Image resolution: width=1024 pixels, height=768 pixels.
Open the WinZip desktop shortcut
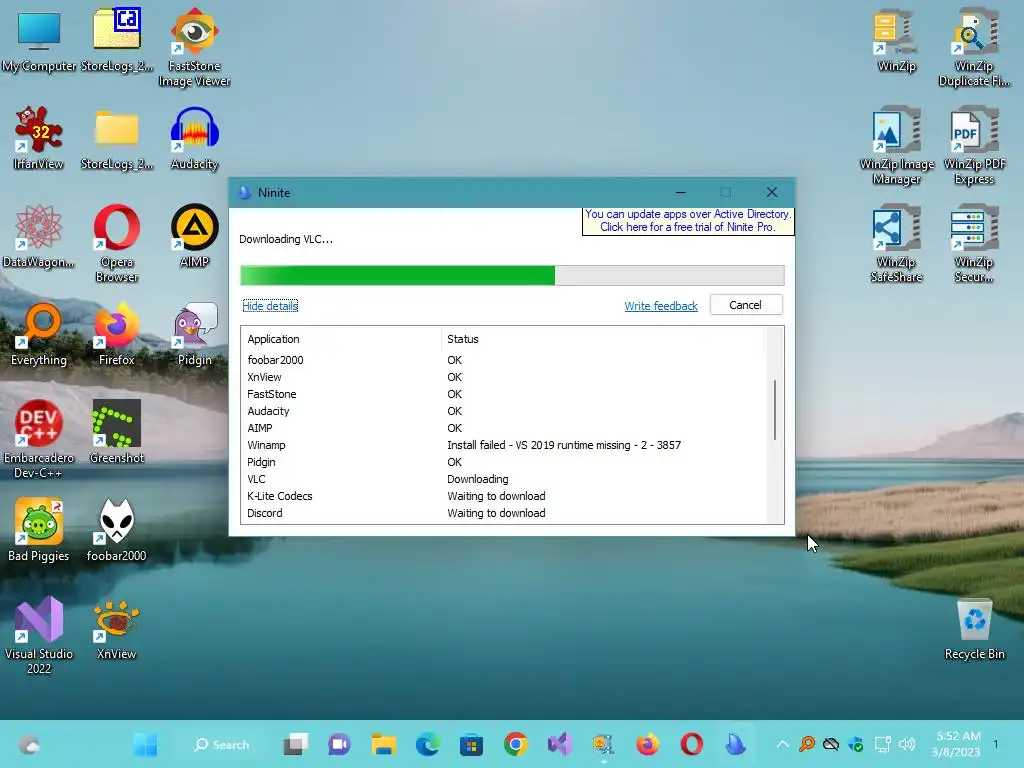(x=896, y=40)
